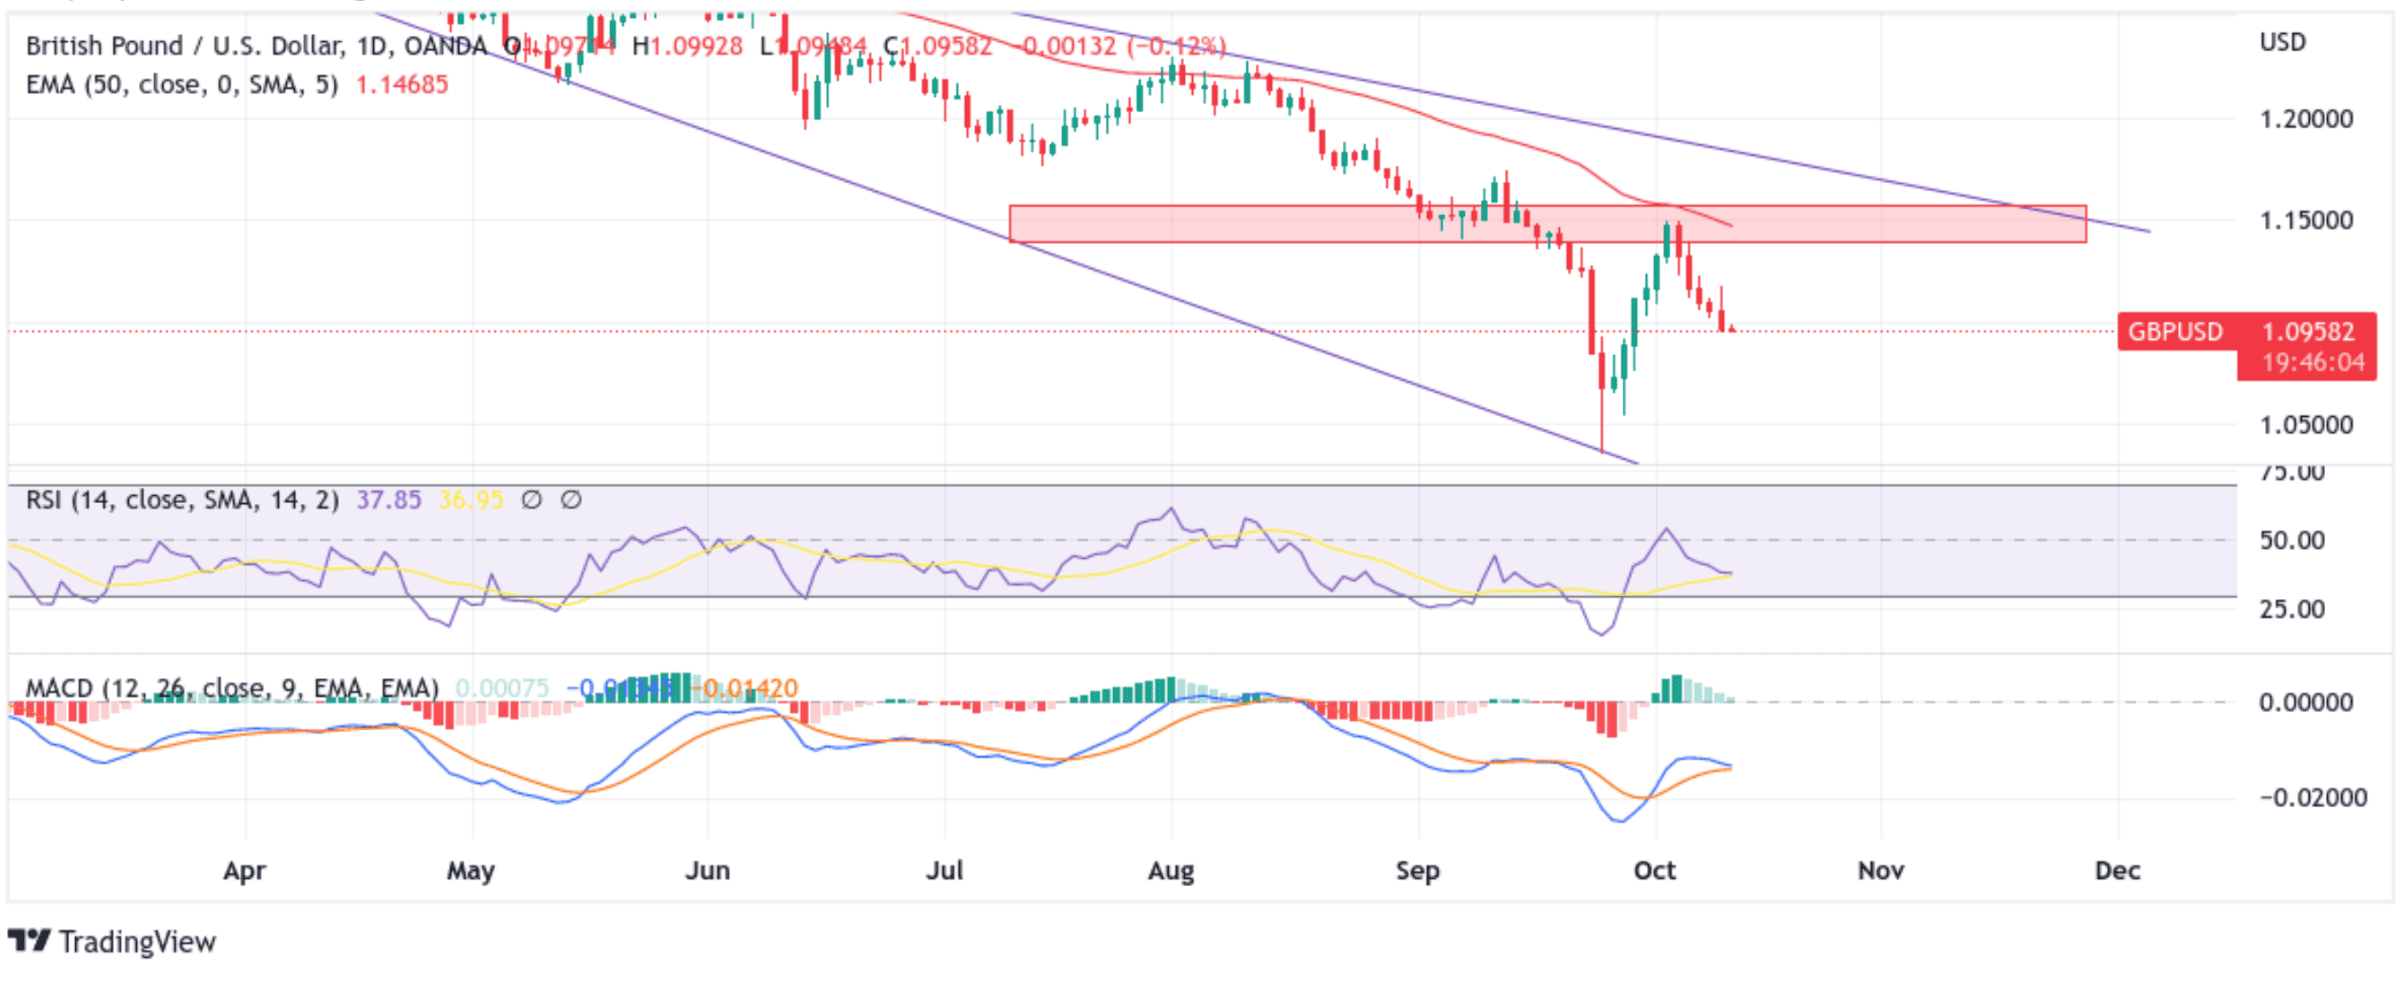The image size is (2402, 1006).
Task: Click the −0.02000 MACD axis label
Action: pyautogui.click(x=2314, y=798)
